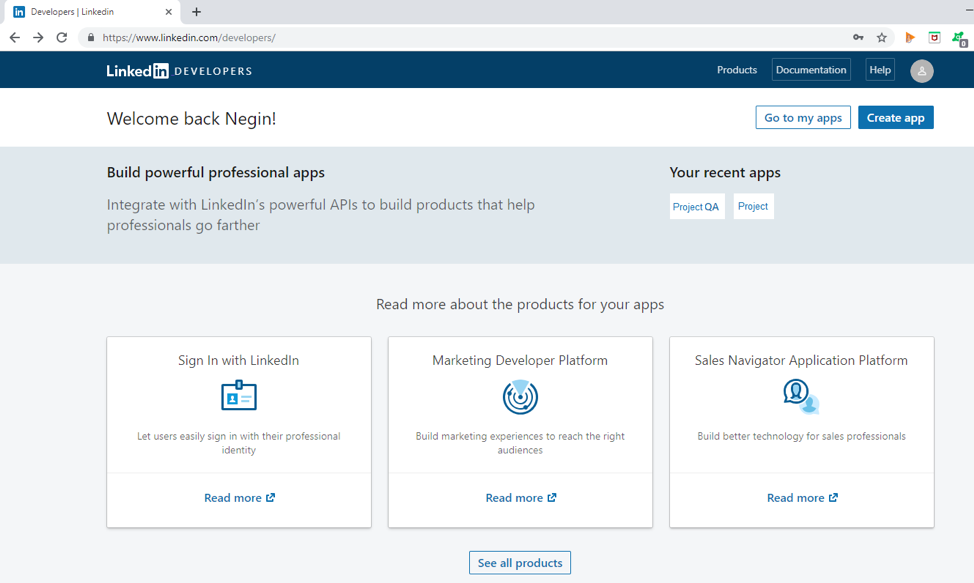Click the browser back arrow
Viewport: 974px width, 583px height.
tap(15, 38)
